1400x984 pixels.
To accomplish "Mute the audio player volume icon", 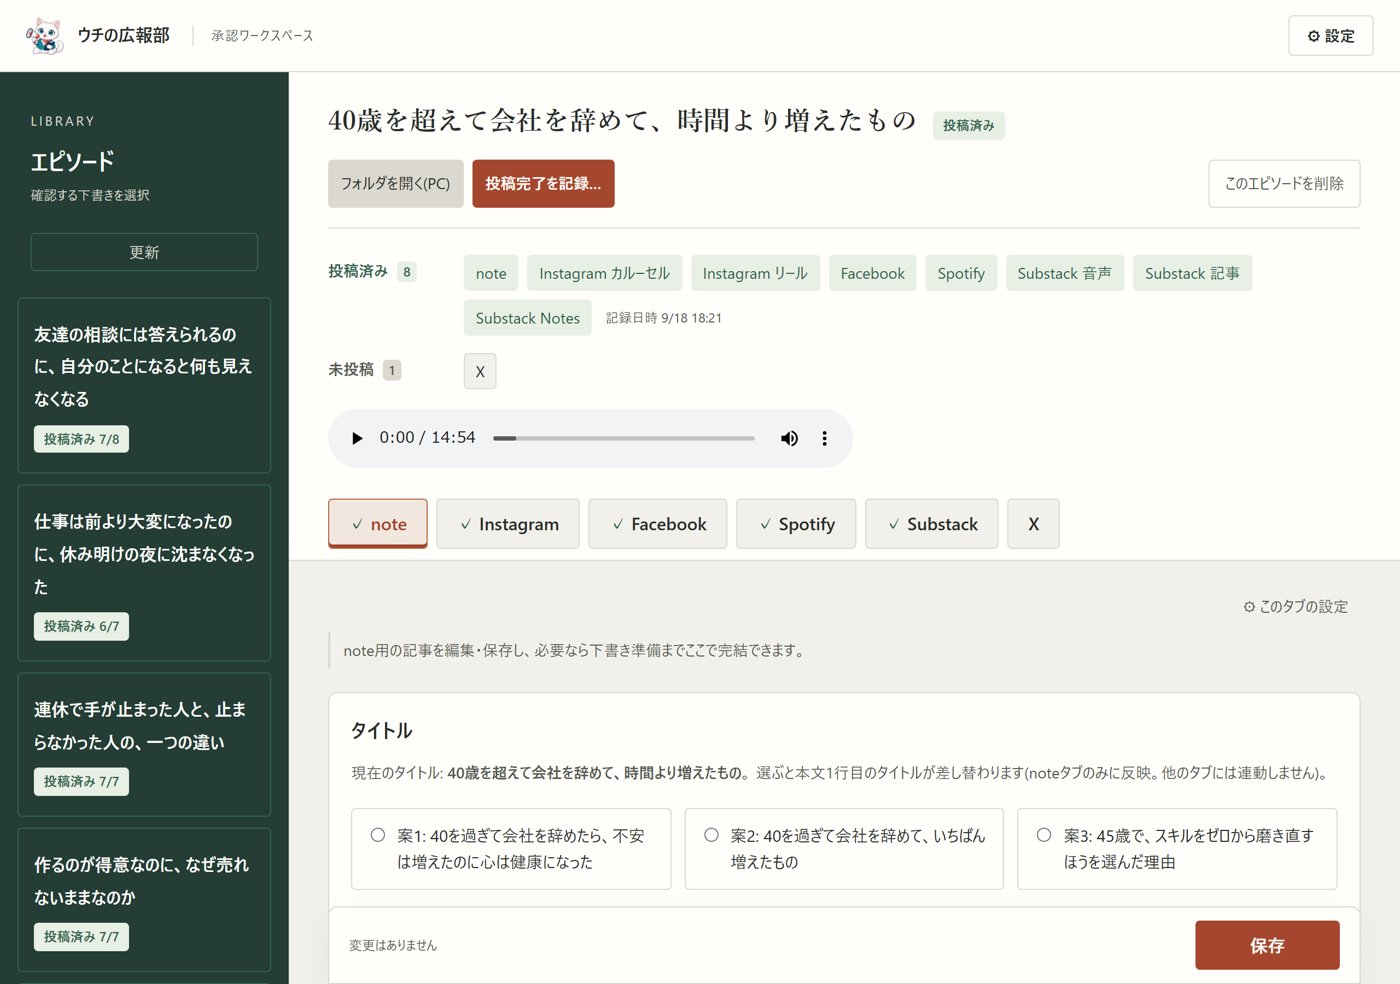I will click(789, 438).
